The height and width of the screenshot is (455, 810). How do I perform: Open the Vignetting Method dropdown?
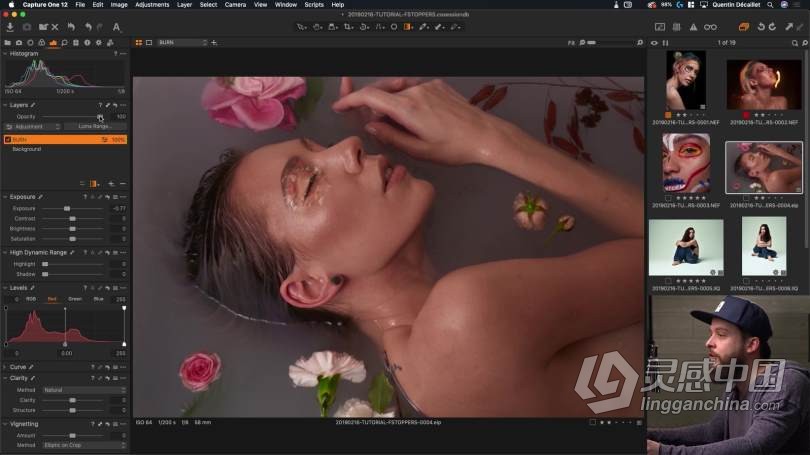click(x=84, y=445)
